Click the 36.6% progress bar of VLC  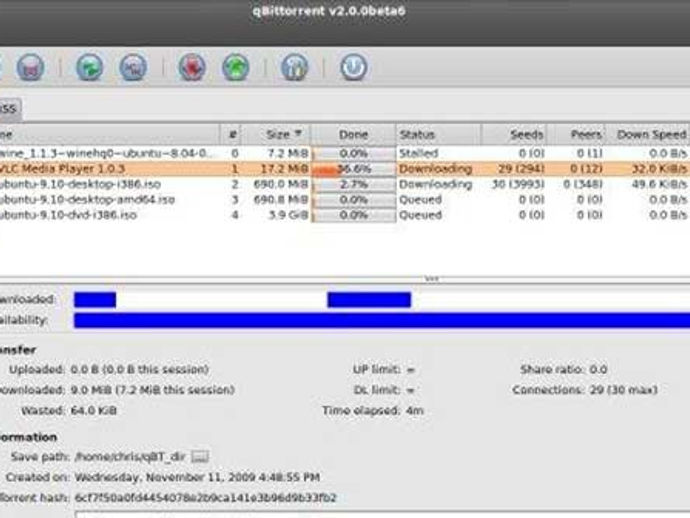pos(354,169)
